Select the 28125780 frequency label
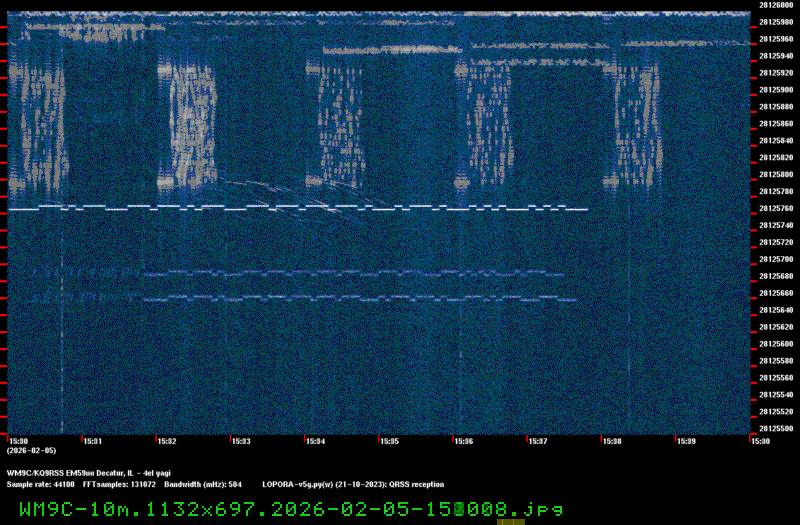 coord(776,191)
